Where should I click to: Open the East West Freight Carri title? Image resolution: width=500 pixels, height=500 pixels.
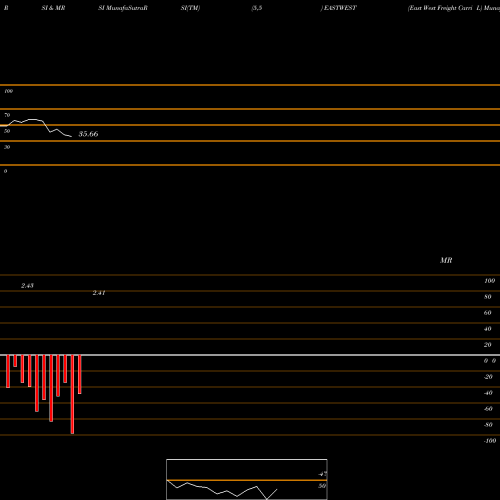pos(440,8)
